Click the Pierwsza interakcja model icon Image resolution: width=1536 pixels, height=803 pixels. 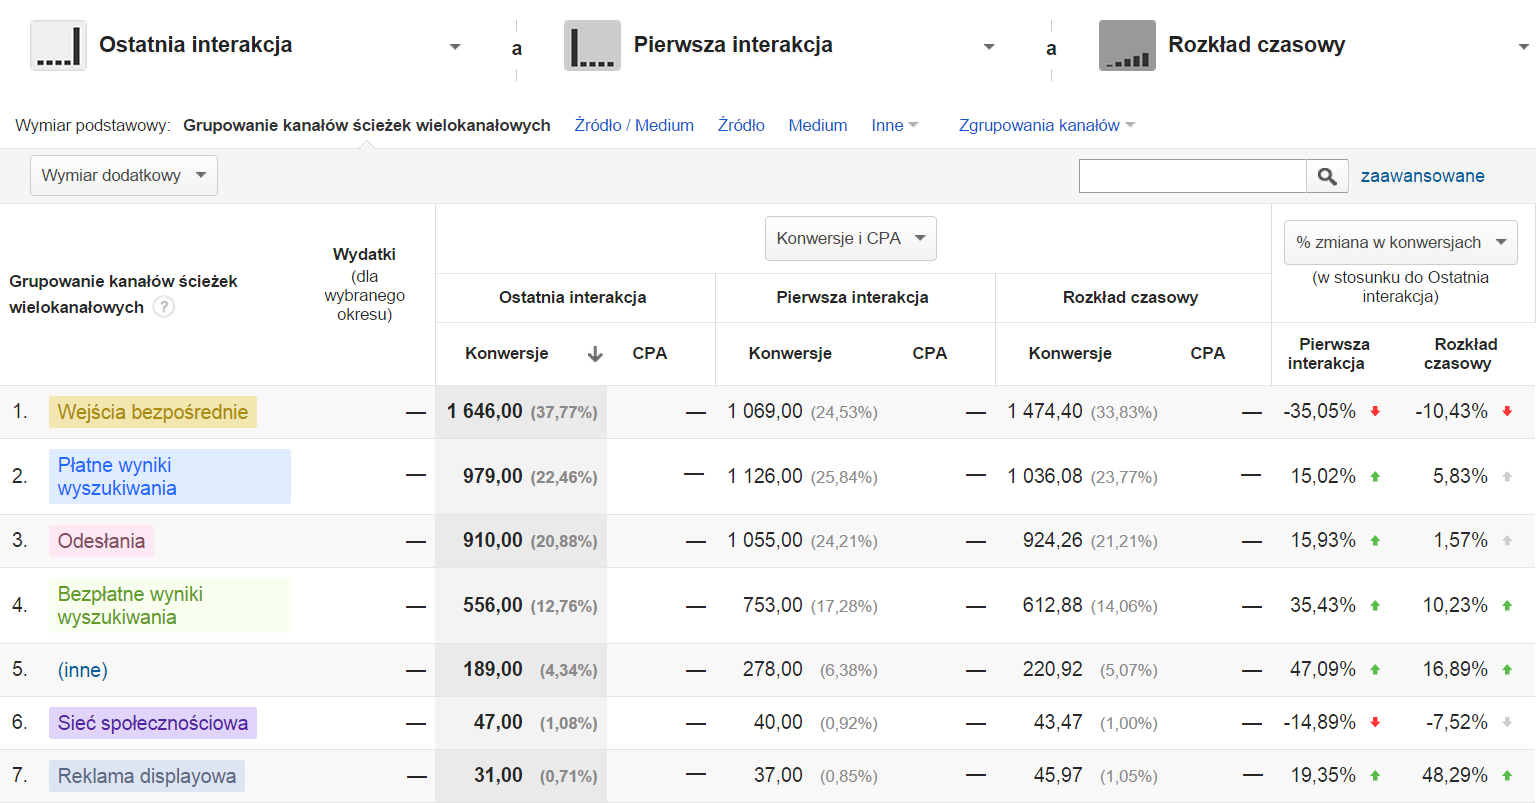592,46
